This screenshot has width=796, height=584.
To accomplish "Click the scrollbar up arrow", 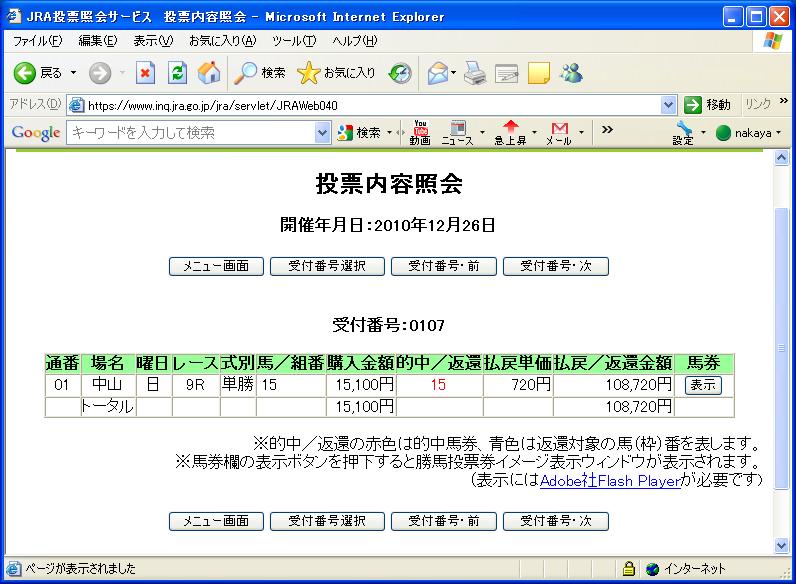I will click(x=781, y=158).
